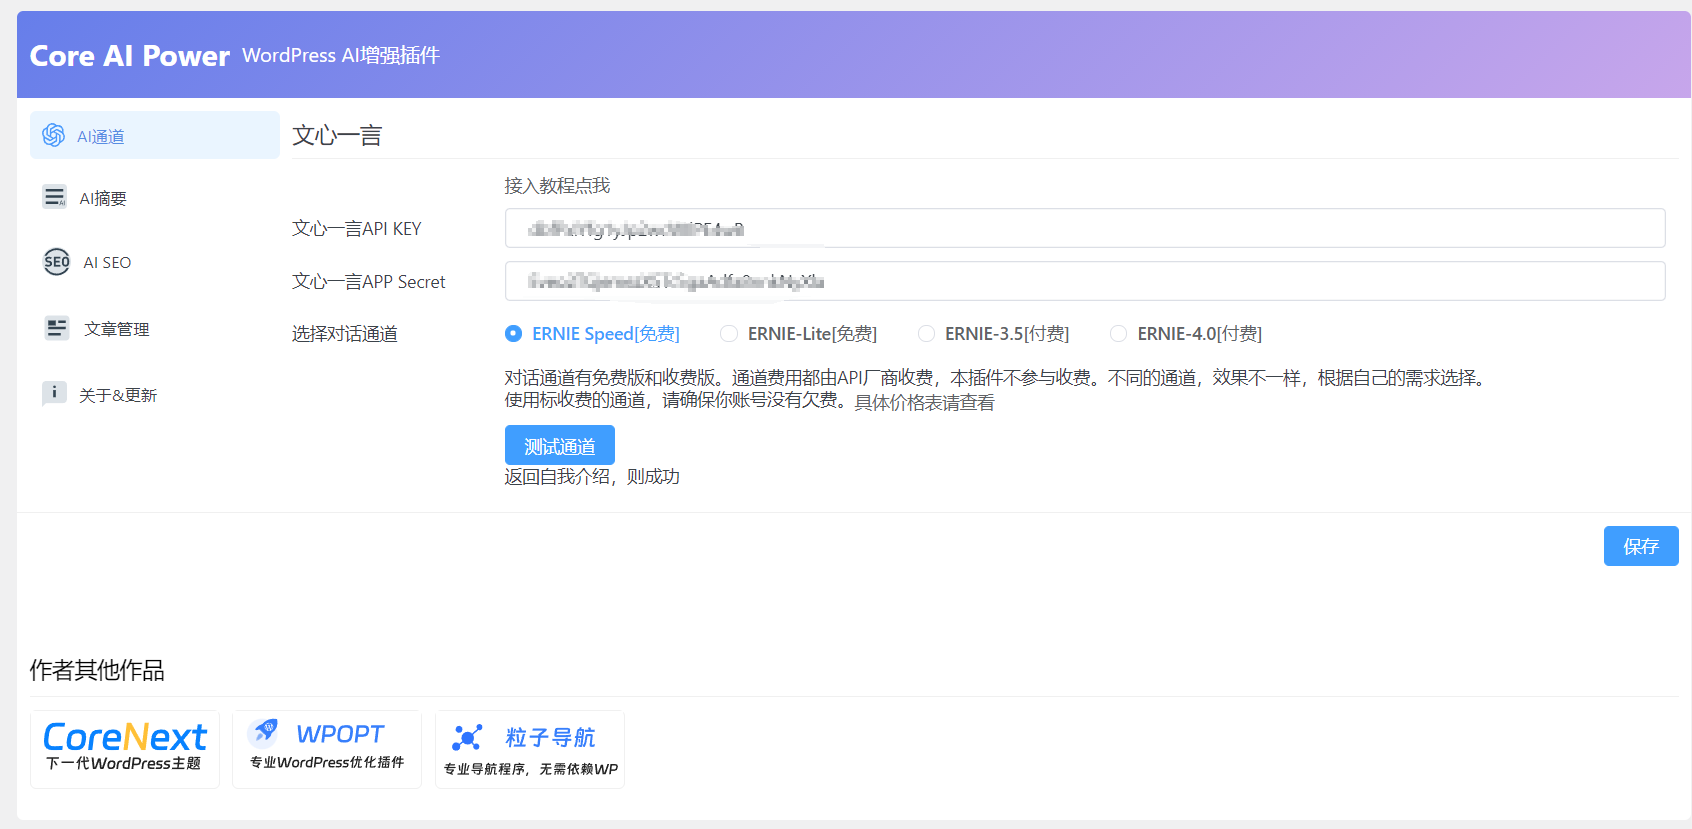Open the AI SEO section
Viewport: 1692px width, 829px height.
[x=155, y=262]
